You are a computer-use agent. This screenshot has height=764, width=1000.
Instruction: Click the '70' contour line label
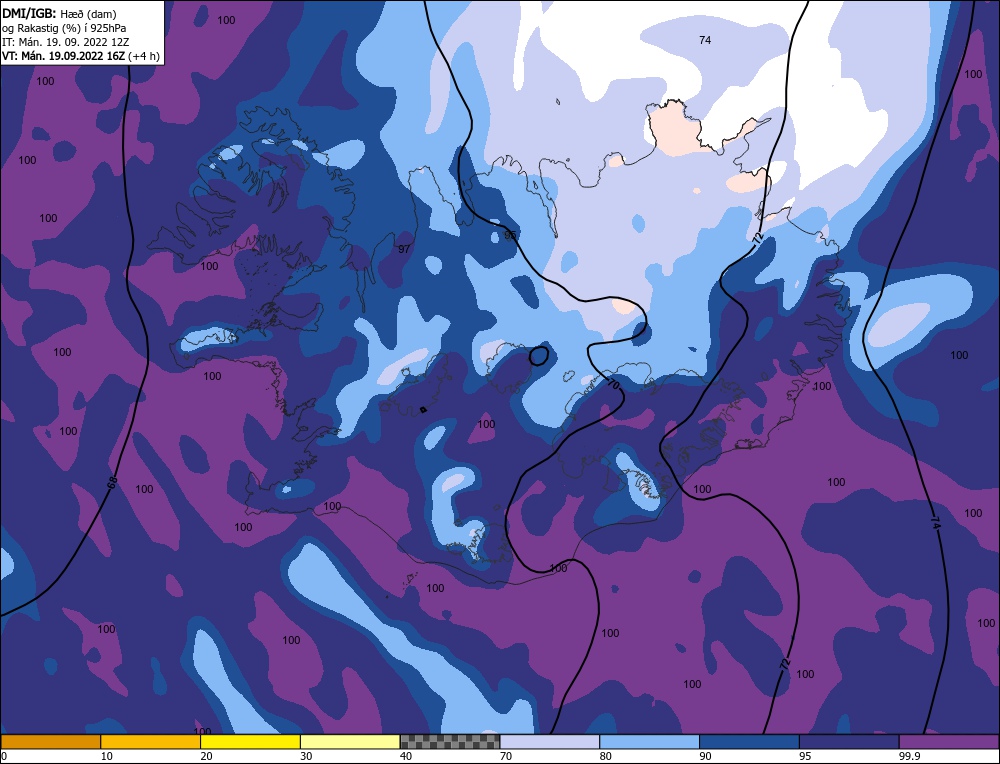613,385
